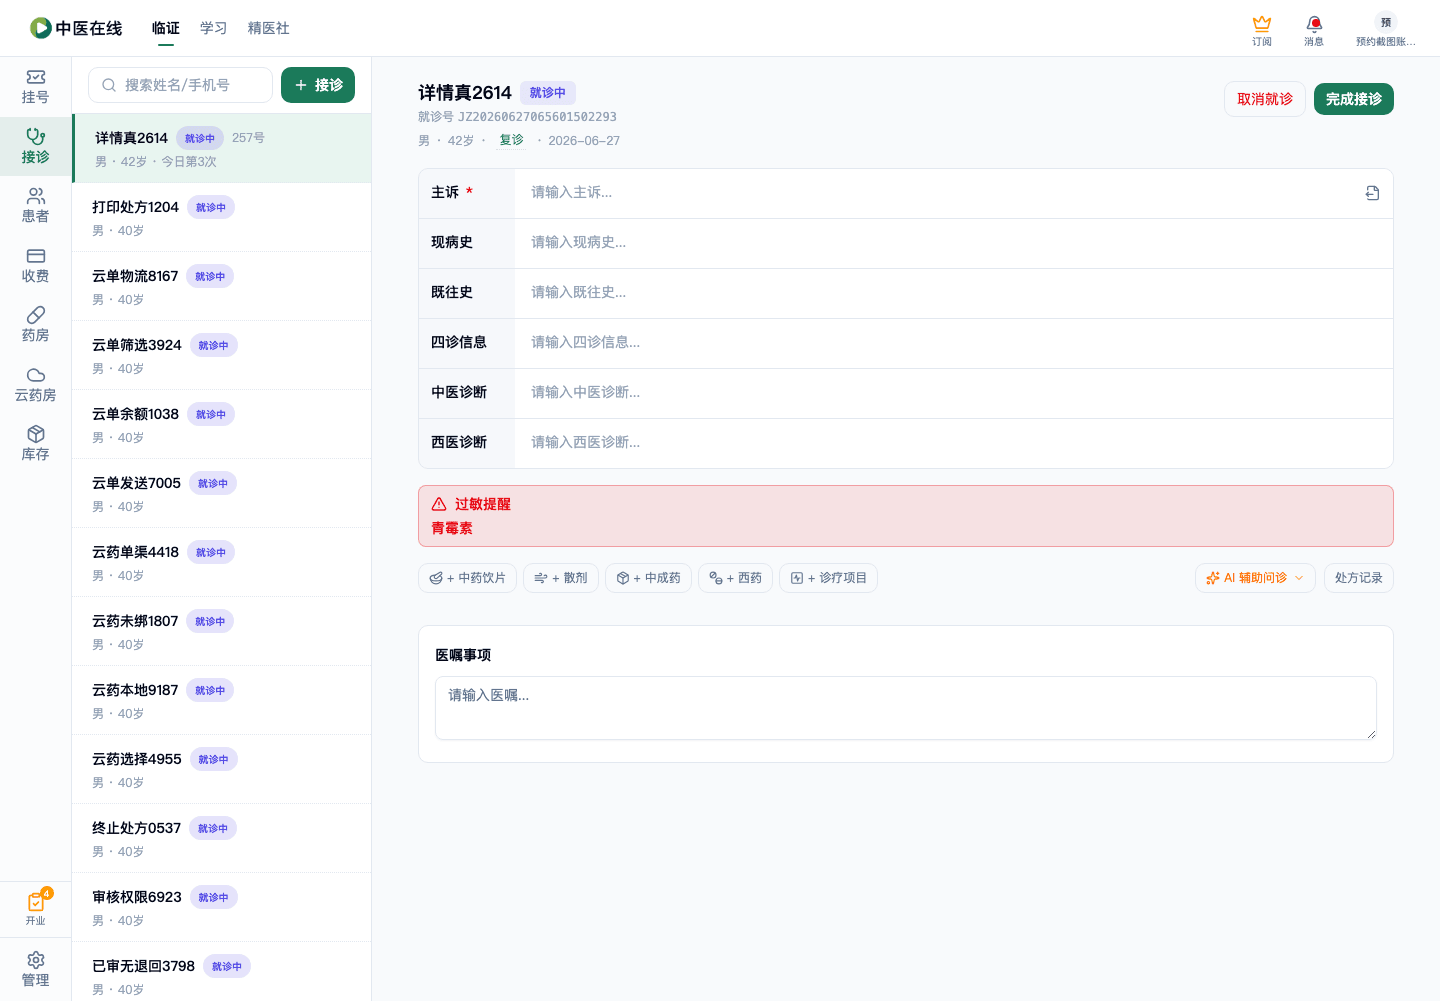This screenshot has width=1440, height=1001.
Task: Switch to the 学习 tab
Action: coord(214,28)
